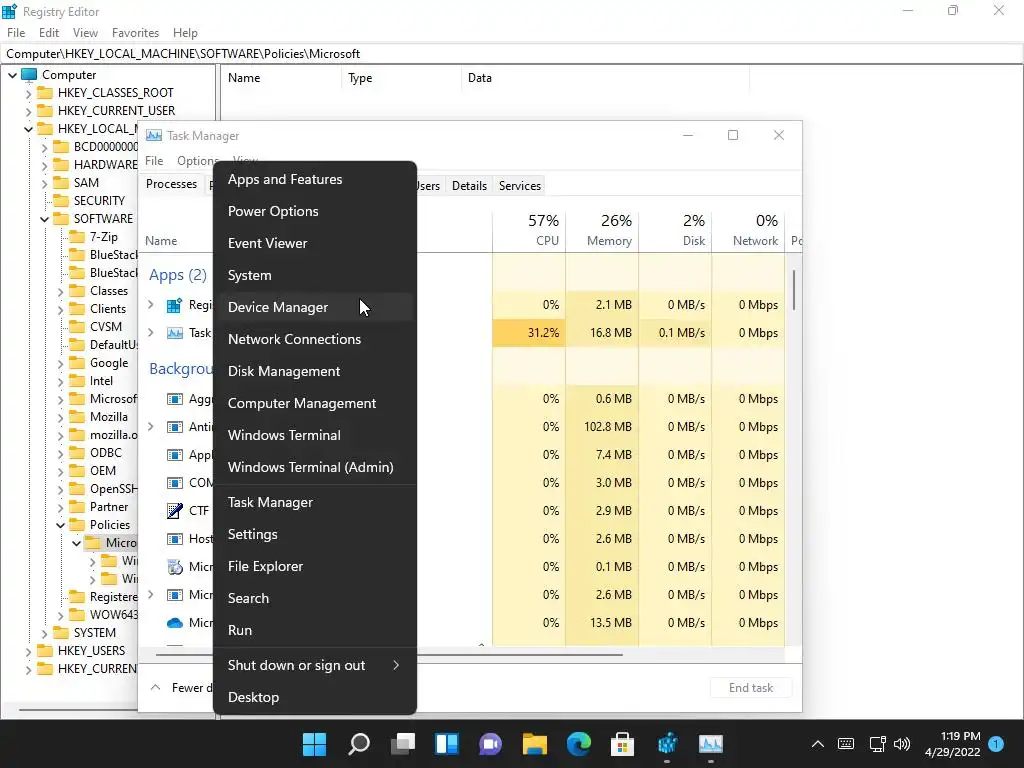Select the Processes tab

[172, 184]
